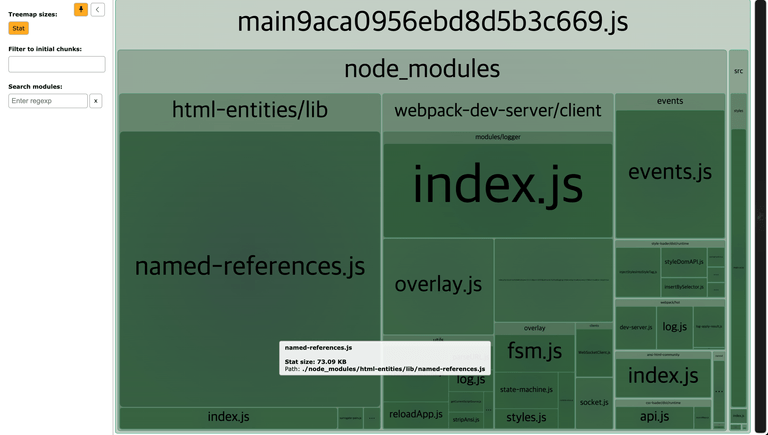Select index.js under html-entities/lib
Viewport: 768px width, 435px height.
(x=228, y=417)
